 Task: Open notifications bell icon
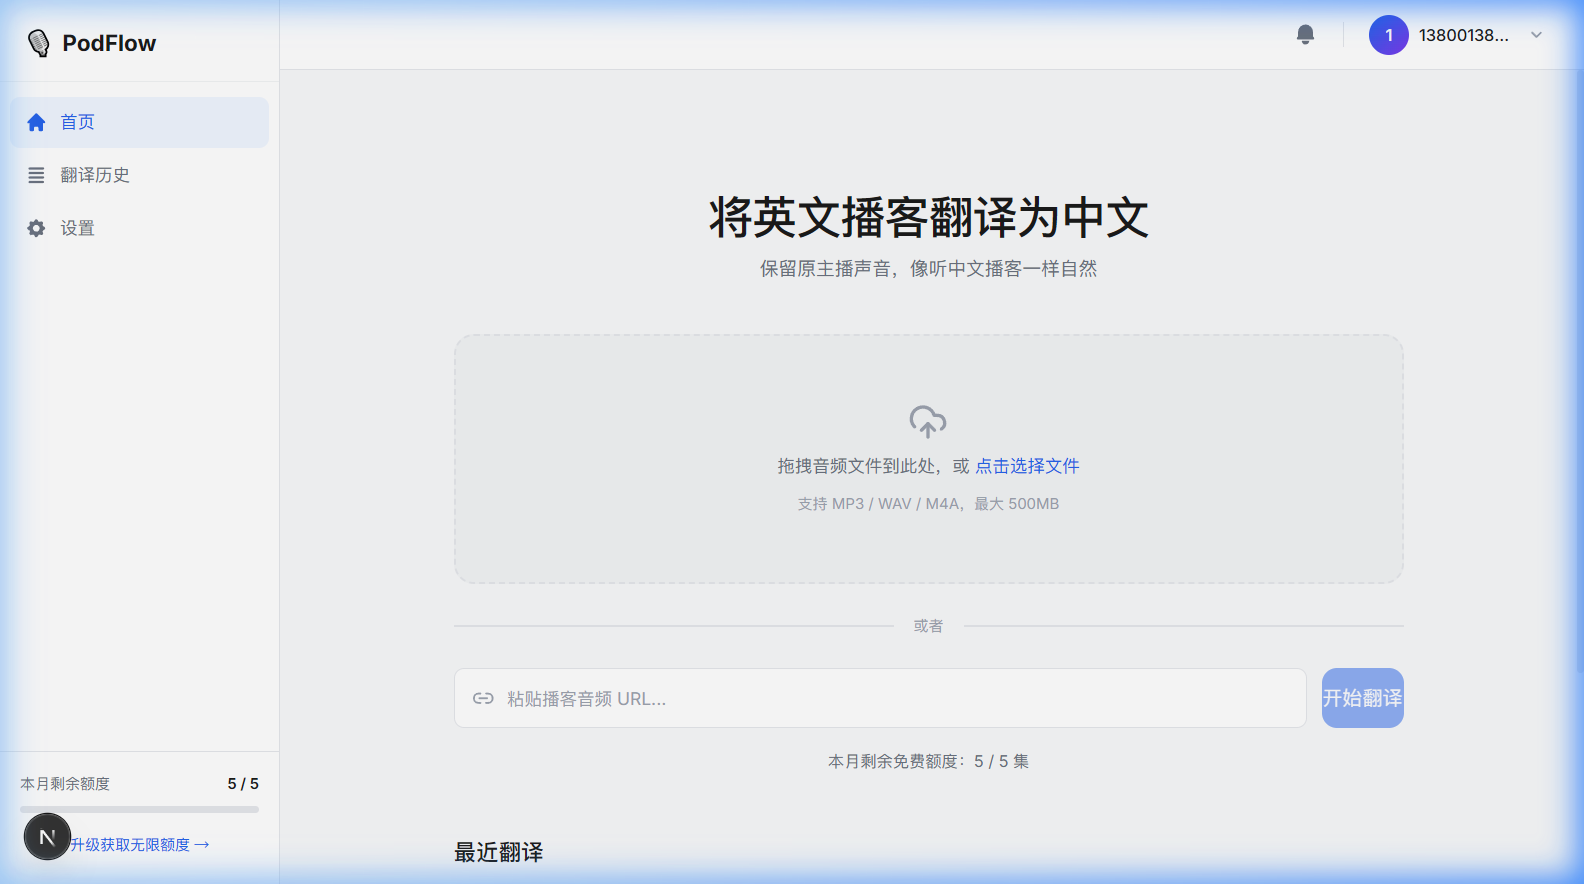pos(1305,35)
